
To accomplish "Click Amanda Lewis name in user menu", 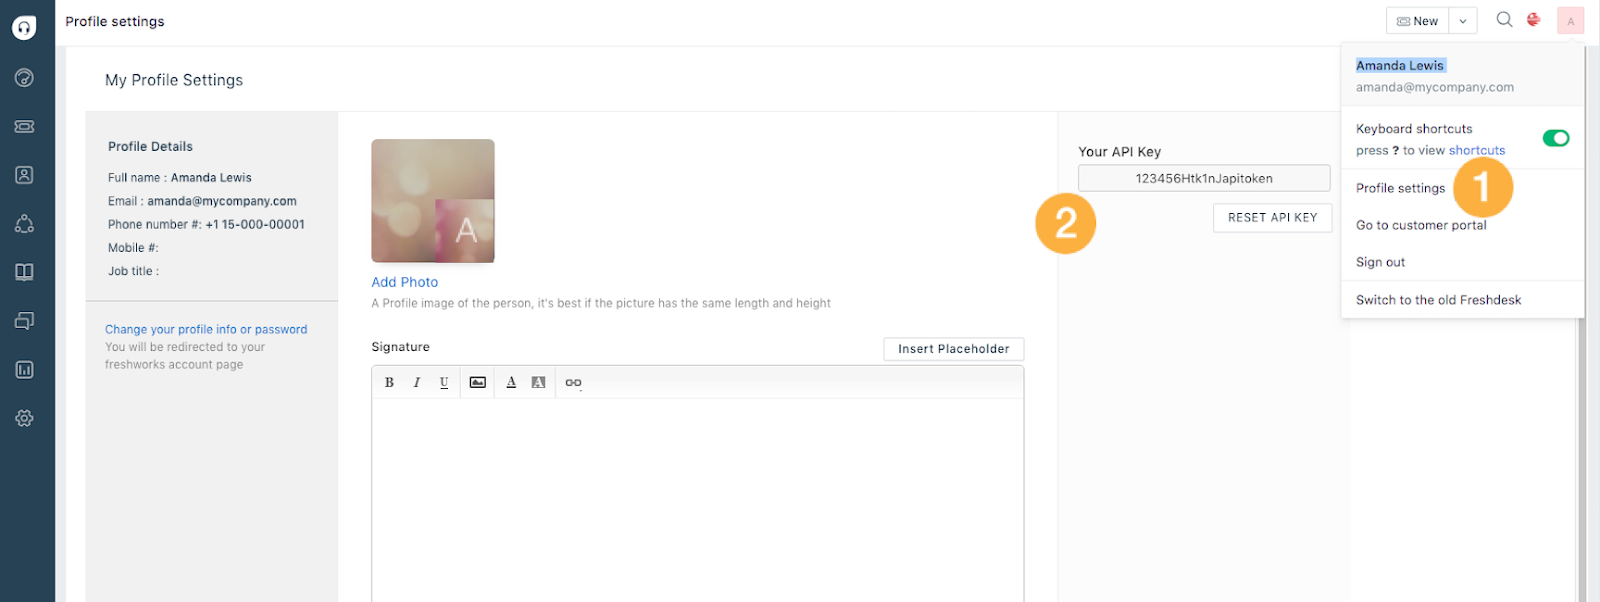I will (1400, 65).
